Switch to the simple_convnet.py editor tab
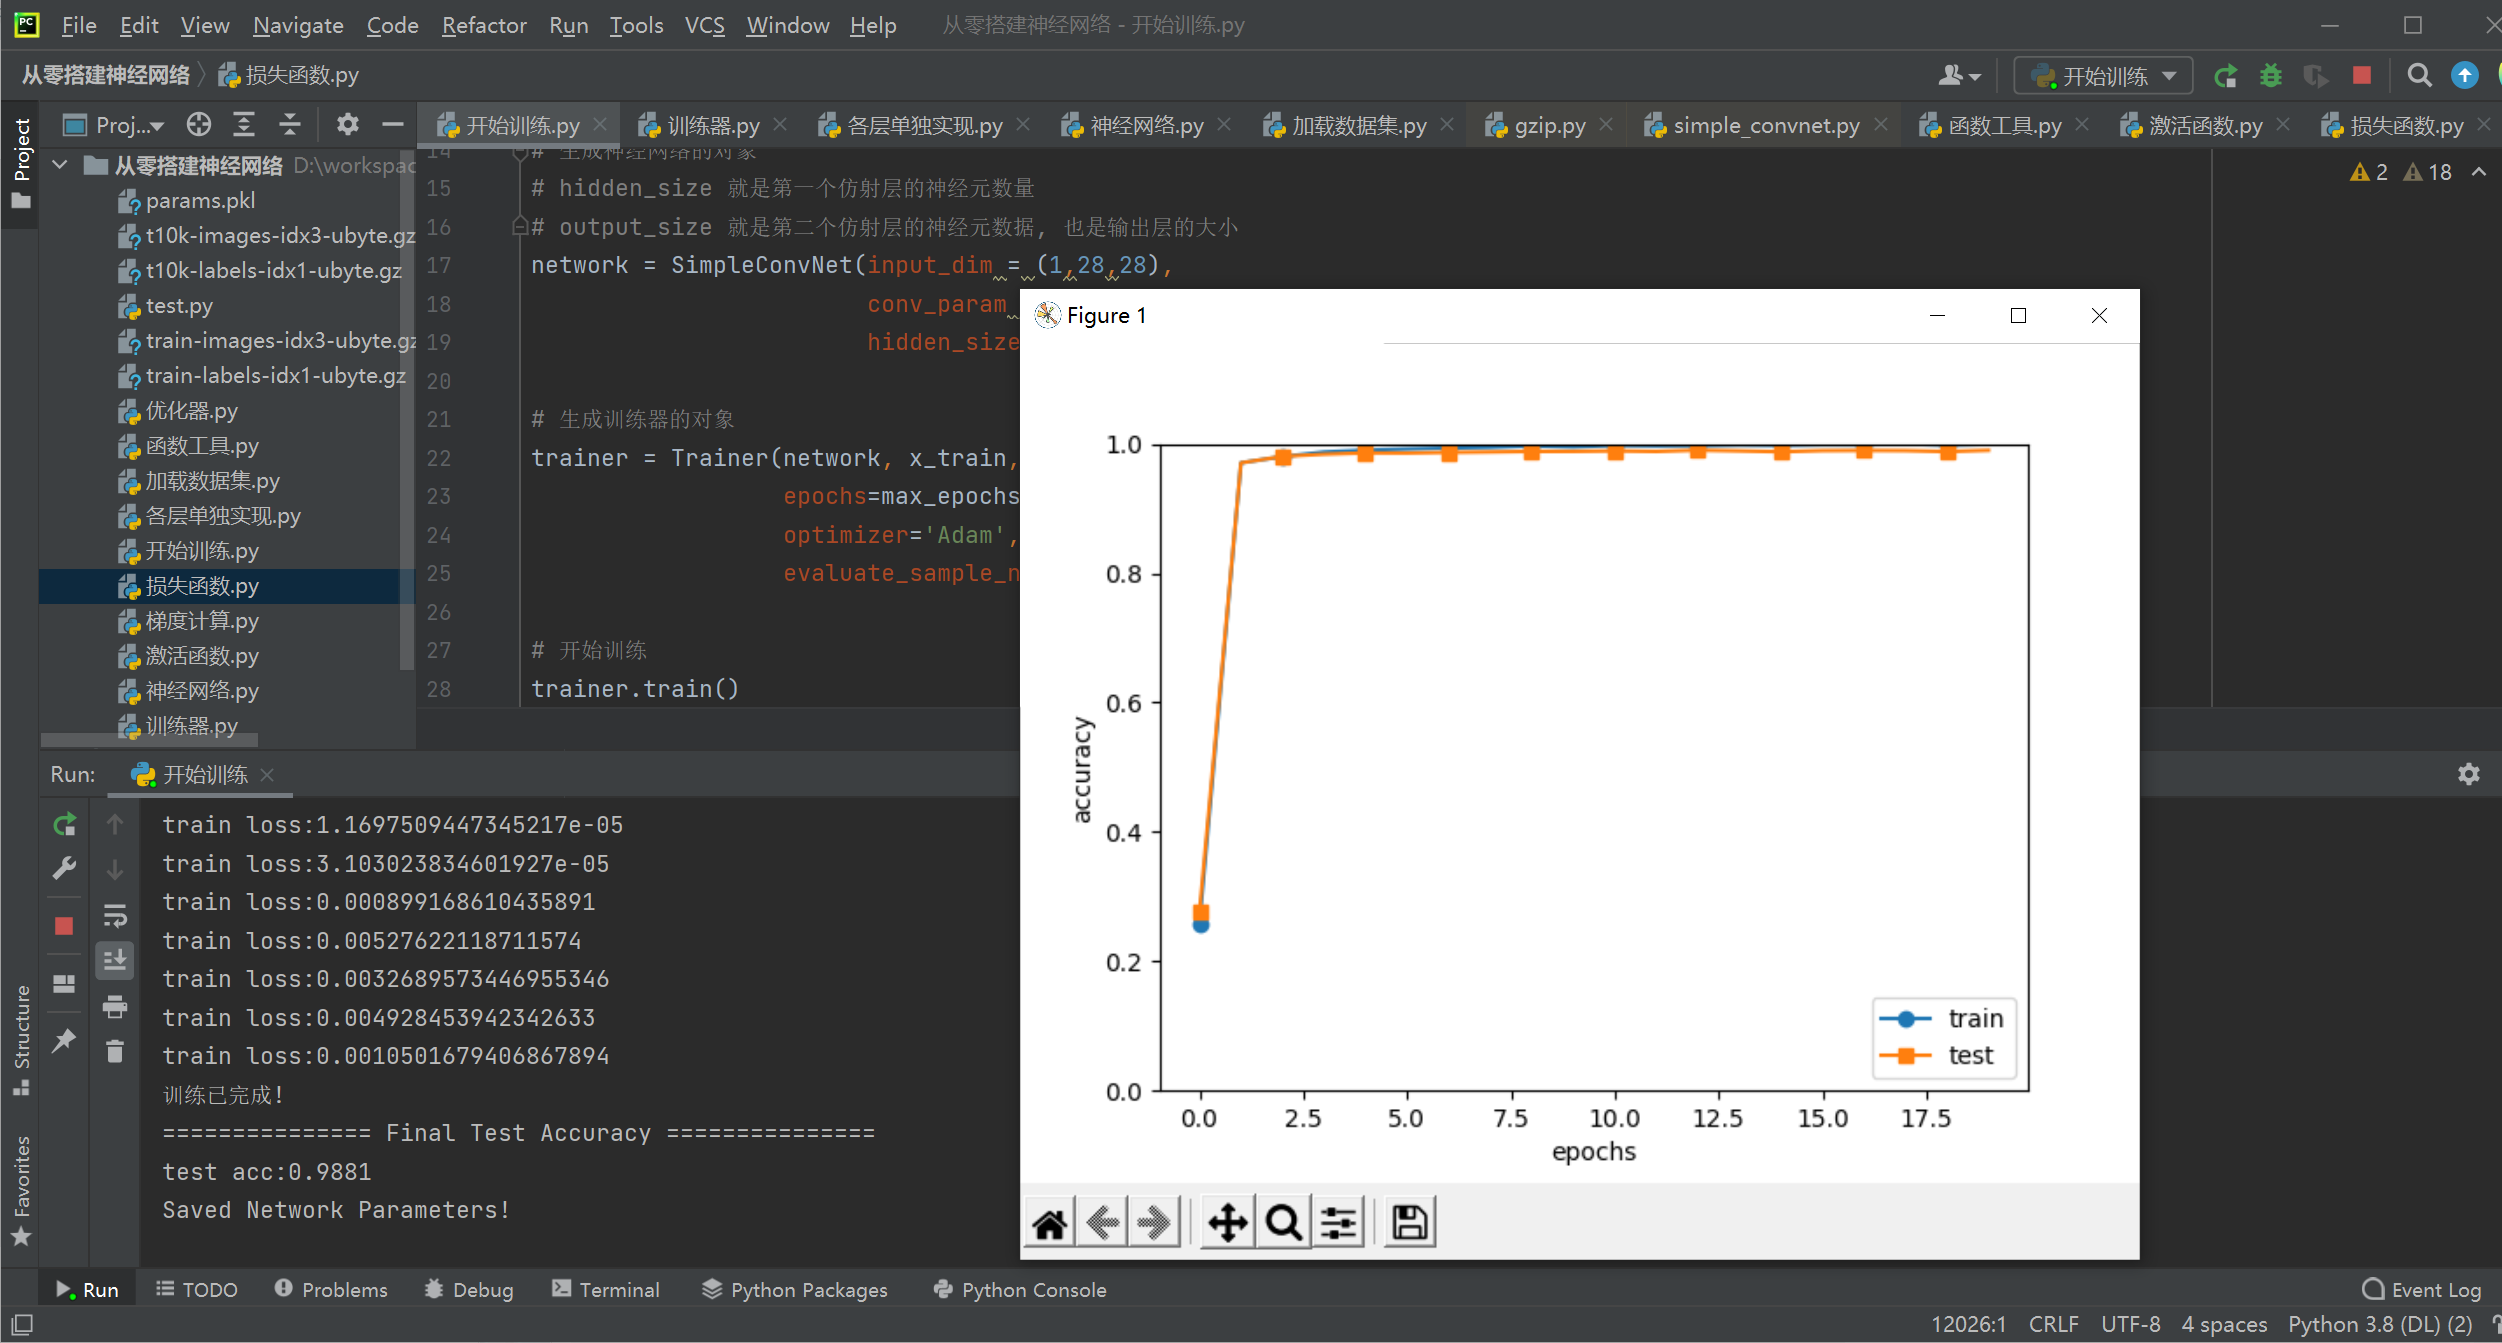Screen dimensions: 2502x1343 tap(1766, 125)
